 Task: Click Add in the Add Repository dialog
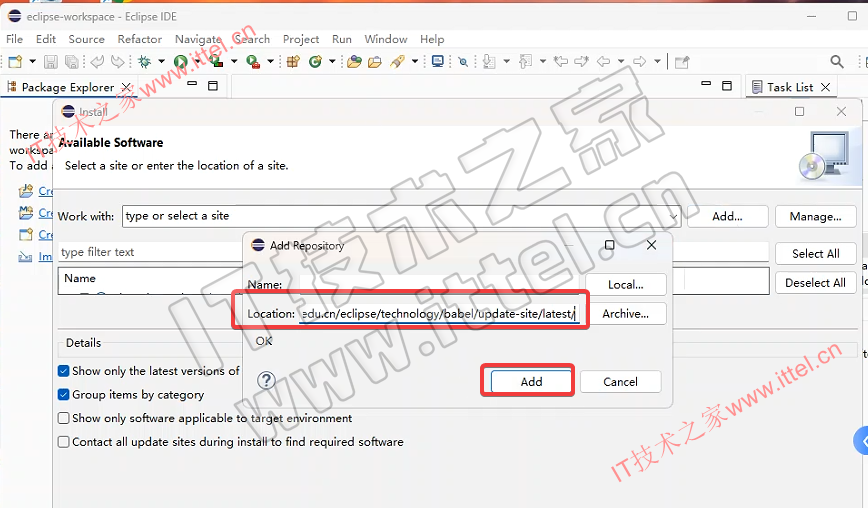tap(531, 381)
